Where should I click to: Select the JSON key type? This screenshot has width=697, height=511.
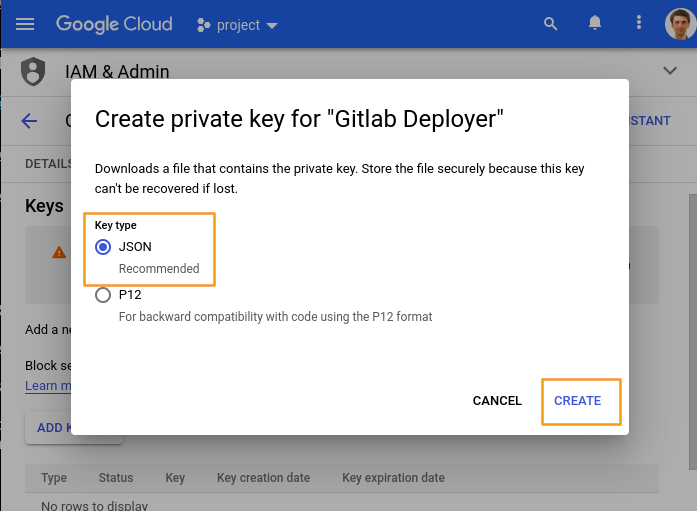[103, 247]
